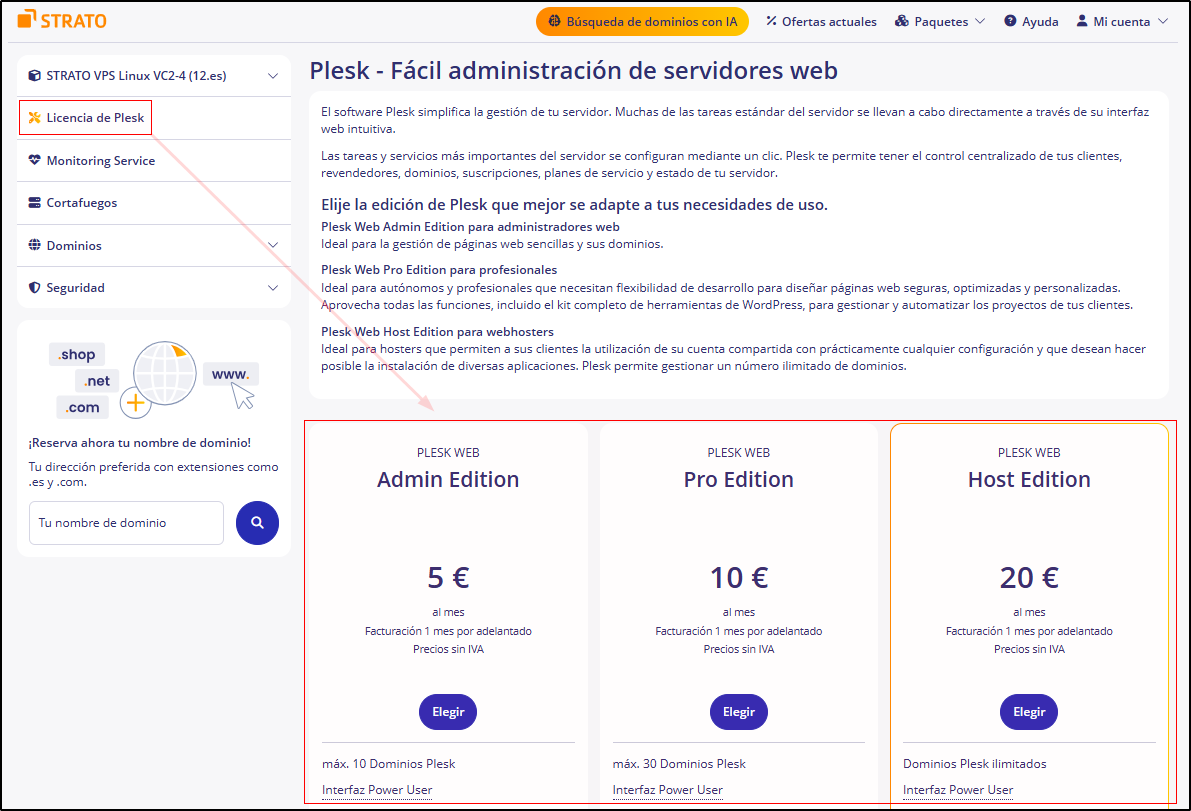Click the magnifier domain search button
Screen dimensions: 1191x811
point(257,522)
